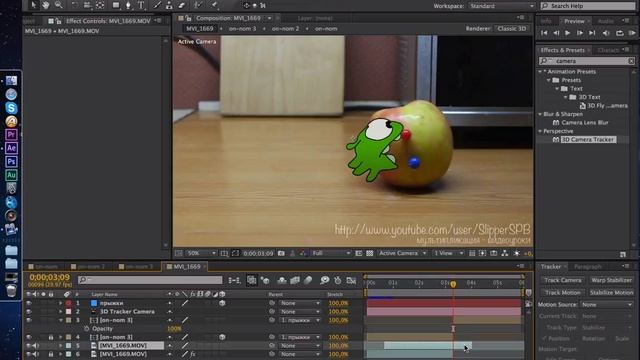Click the Warp Stabilizer button
The width and height of the screenshot is (640, 360).
point(611,280)
